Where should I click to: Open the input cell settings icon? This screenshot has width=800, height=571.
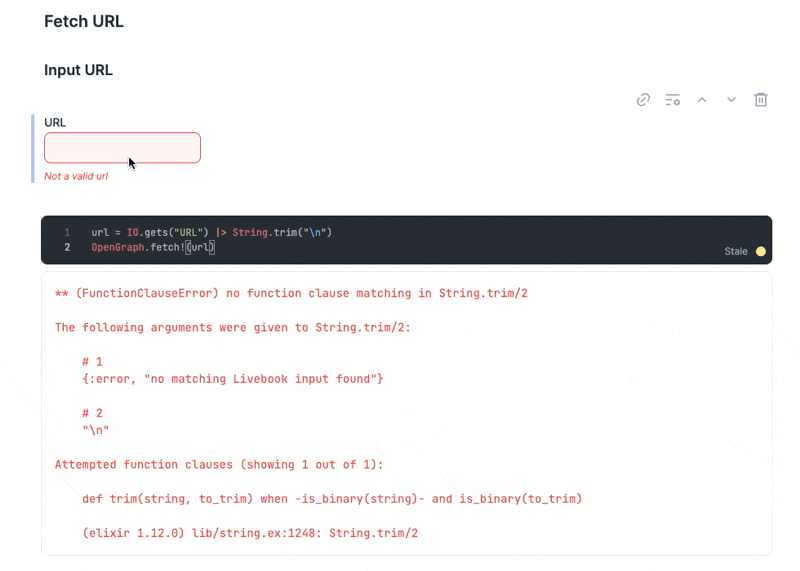pos(672,100)
